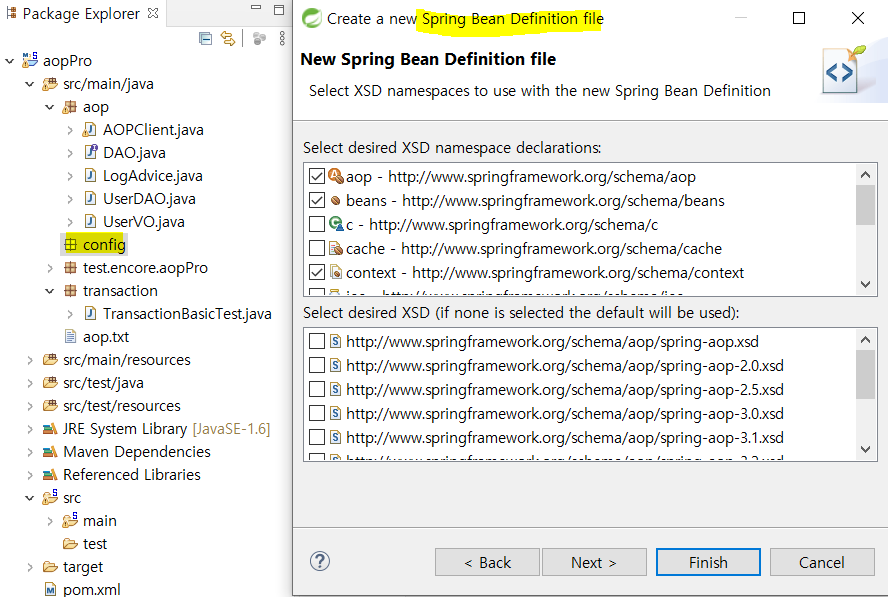
Task: Click the help question mark icon
Action: (320, 561)
